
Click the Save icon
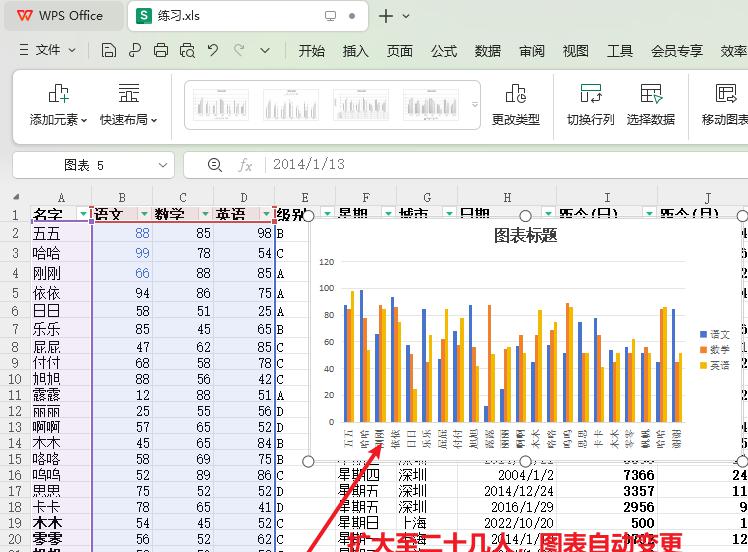click(x=109, y=50)
